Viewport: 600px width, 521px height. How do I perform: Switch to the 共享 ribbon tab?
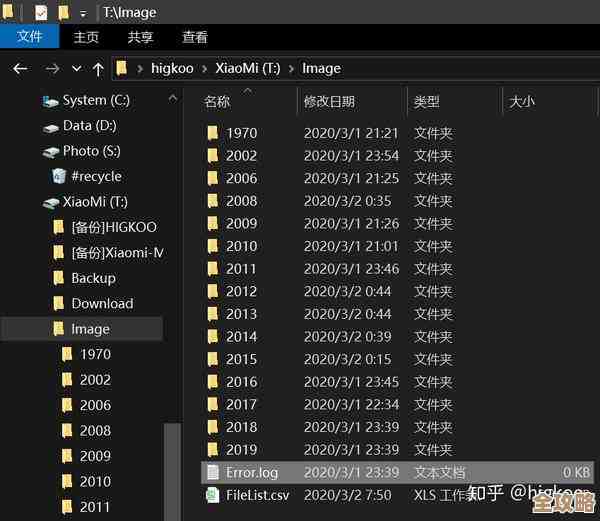click(x=140, y=37)
